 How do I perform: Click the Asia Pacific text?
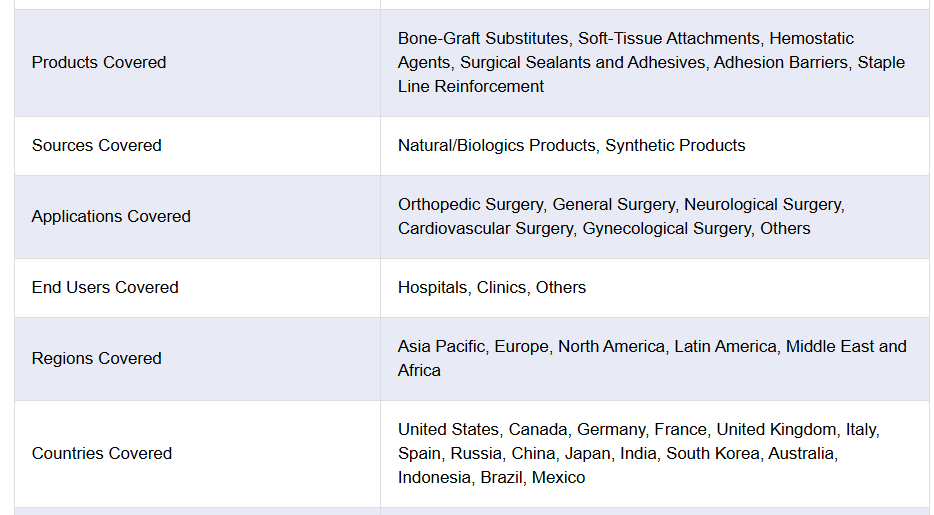coord(443,346)
